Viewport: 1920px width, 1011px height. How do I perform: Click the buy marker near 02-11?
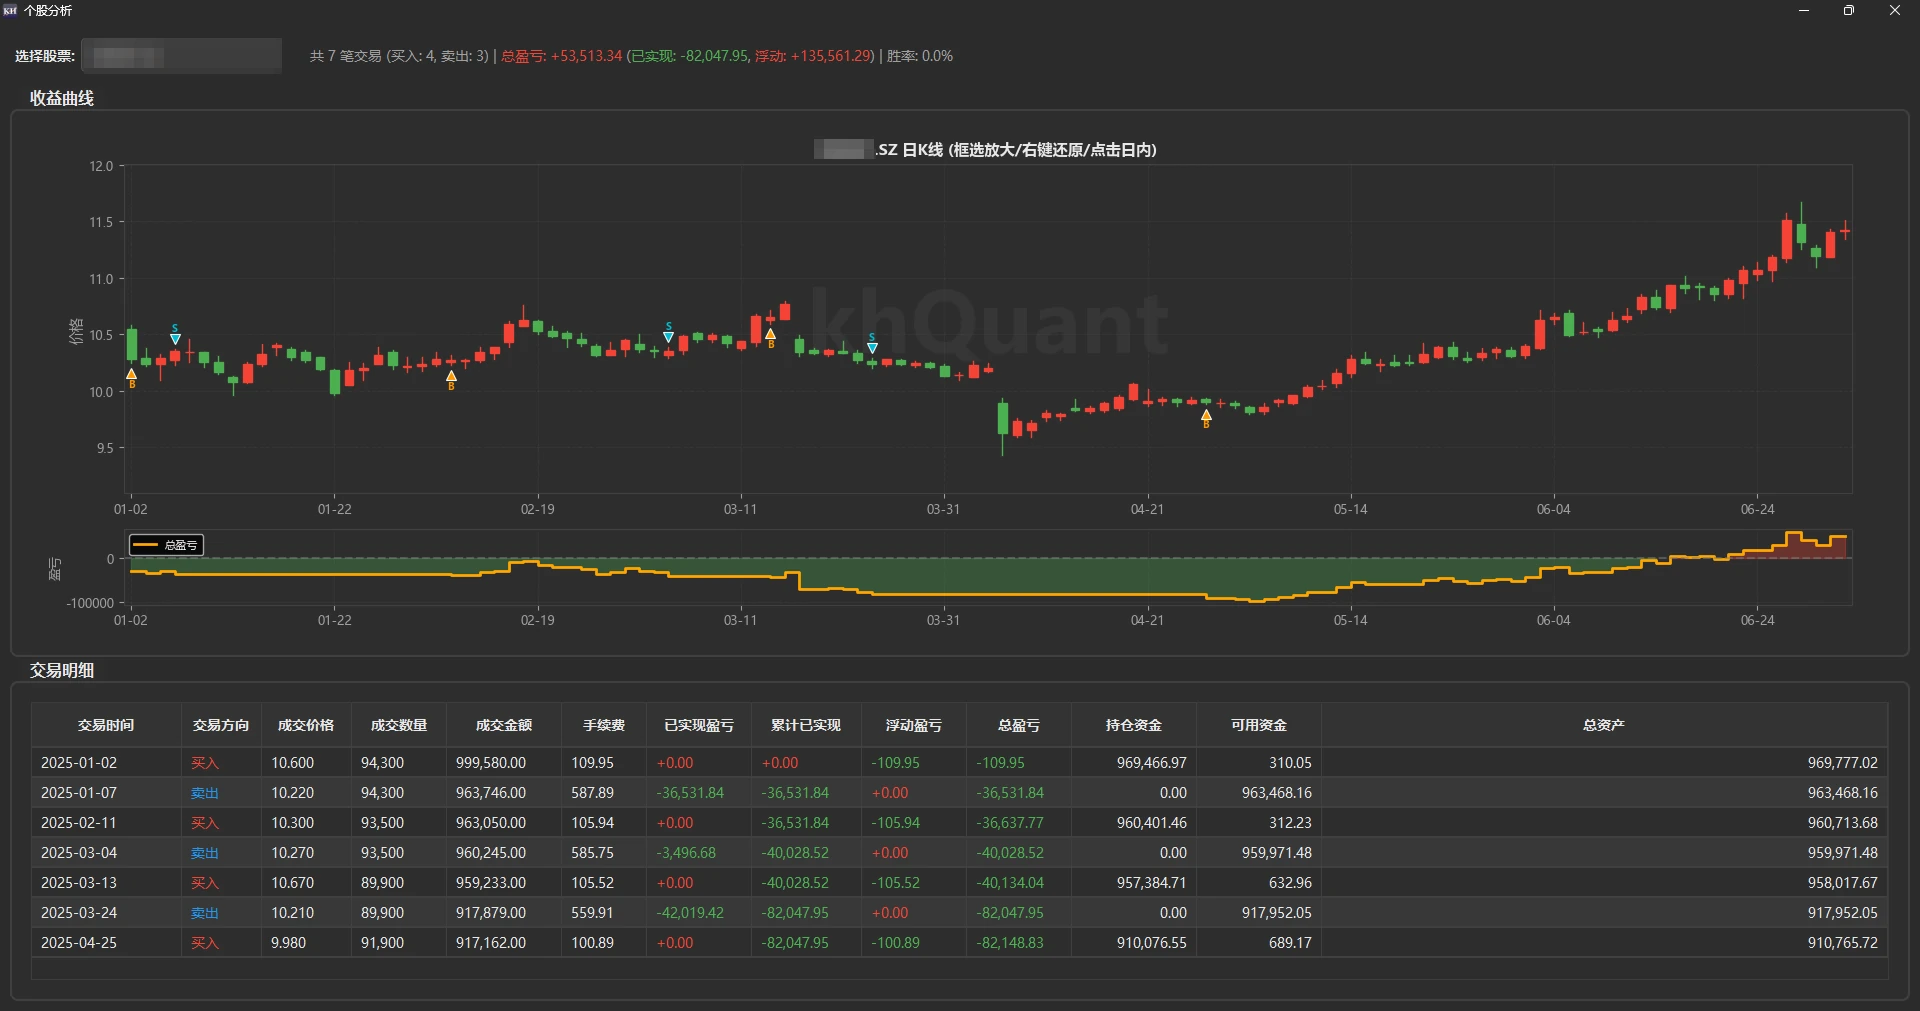[452, 377]
